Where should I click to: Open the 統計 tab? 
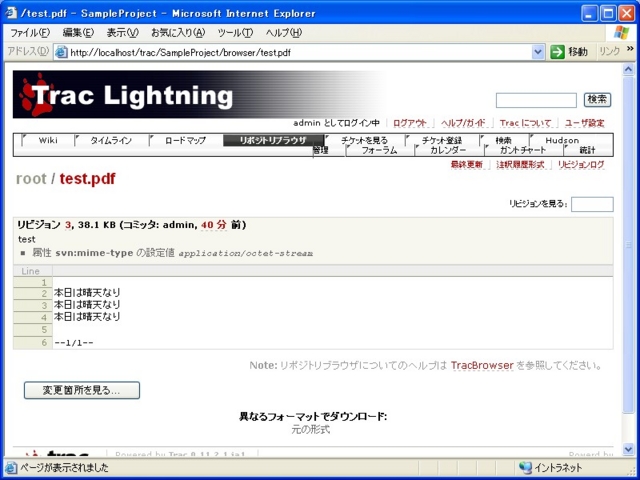click(587, 151)
